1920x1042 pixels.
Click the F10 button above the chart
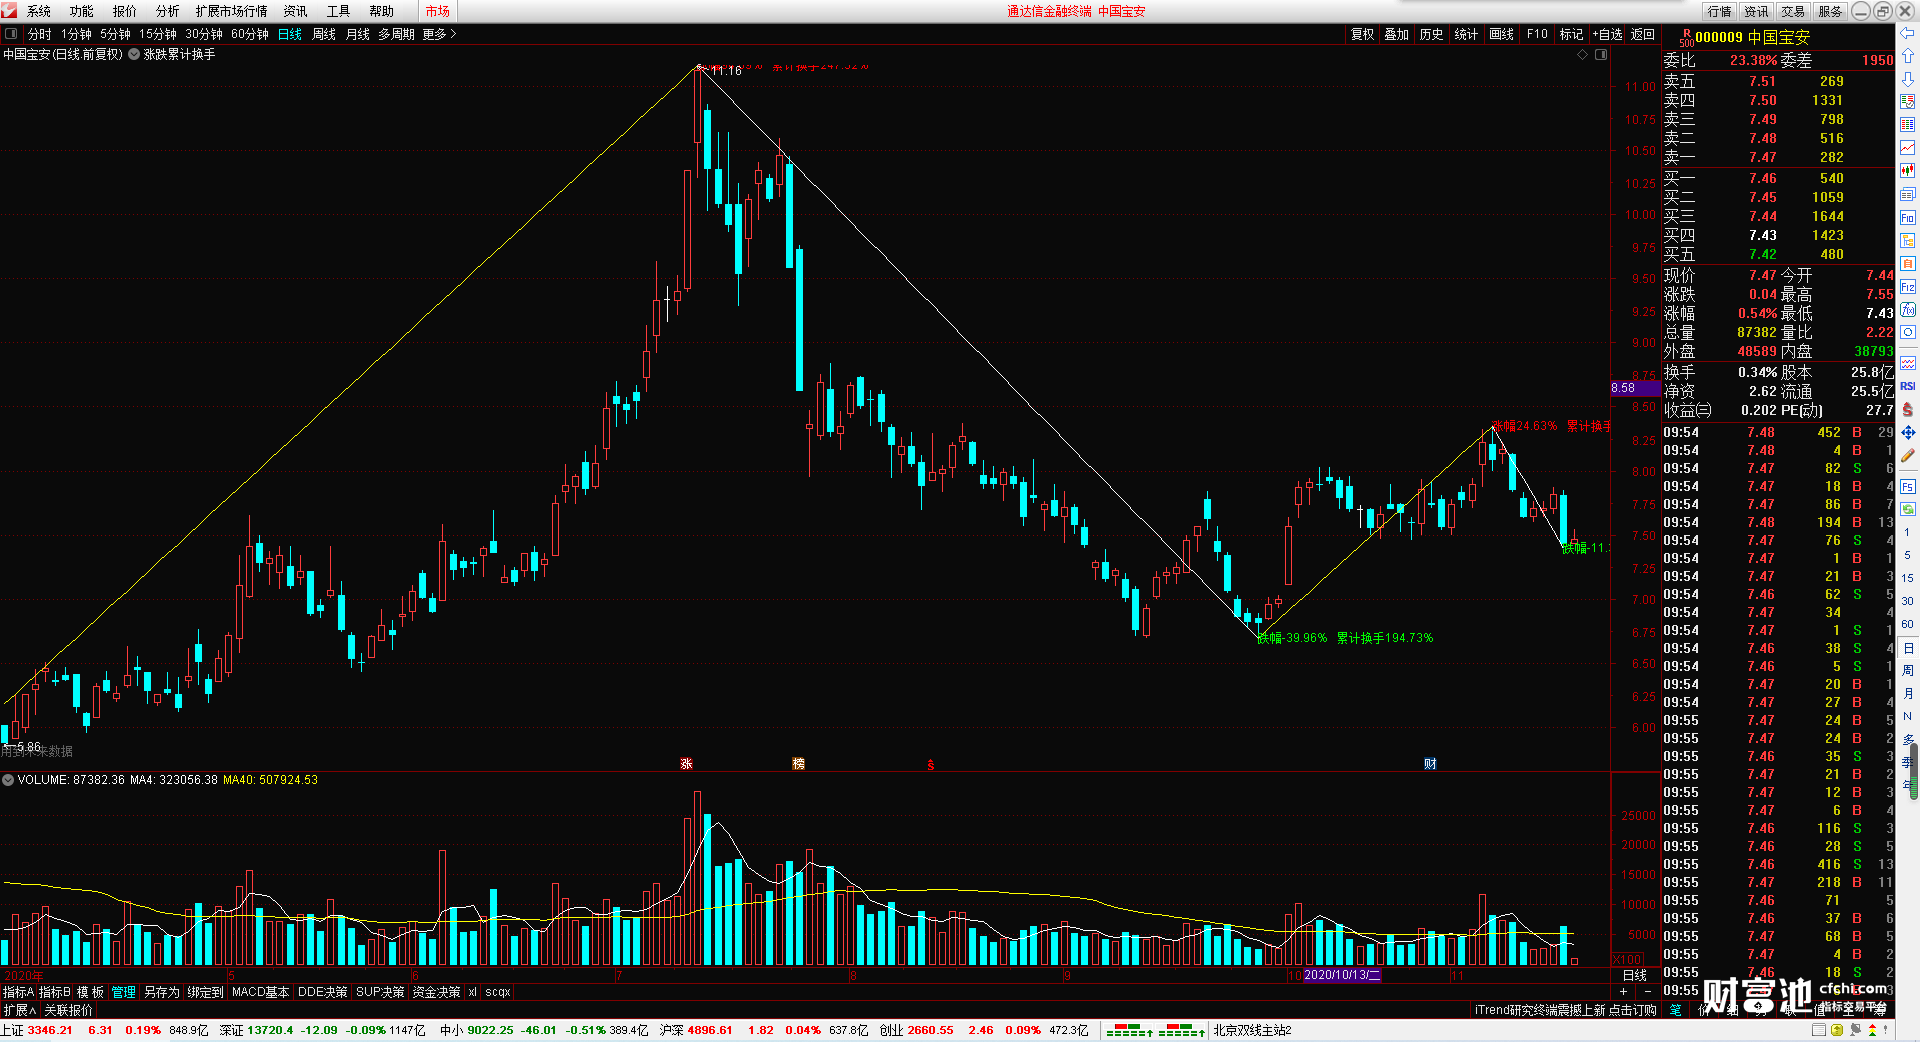coord(1537,34)
